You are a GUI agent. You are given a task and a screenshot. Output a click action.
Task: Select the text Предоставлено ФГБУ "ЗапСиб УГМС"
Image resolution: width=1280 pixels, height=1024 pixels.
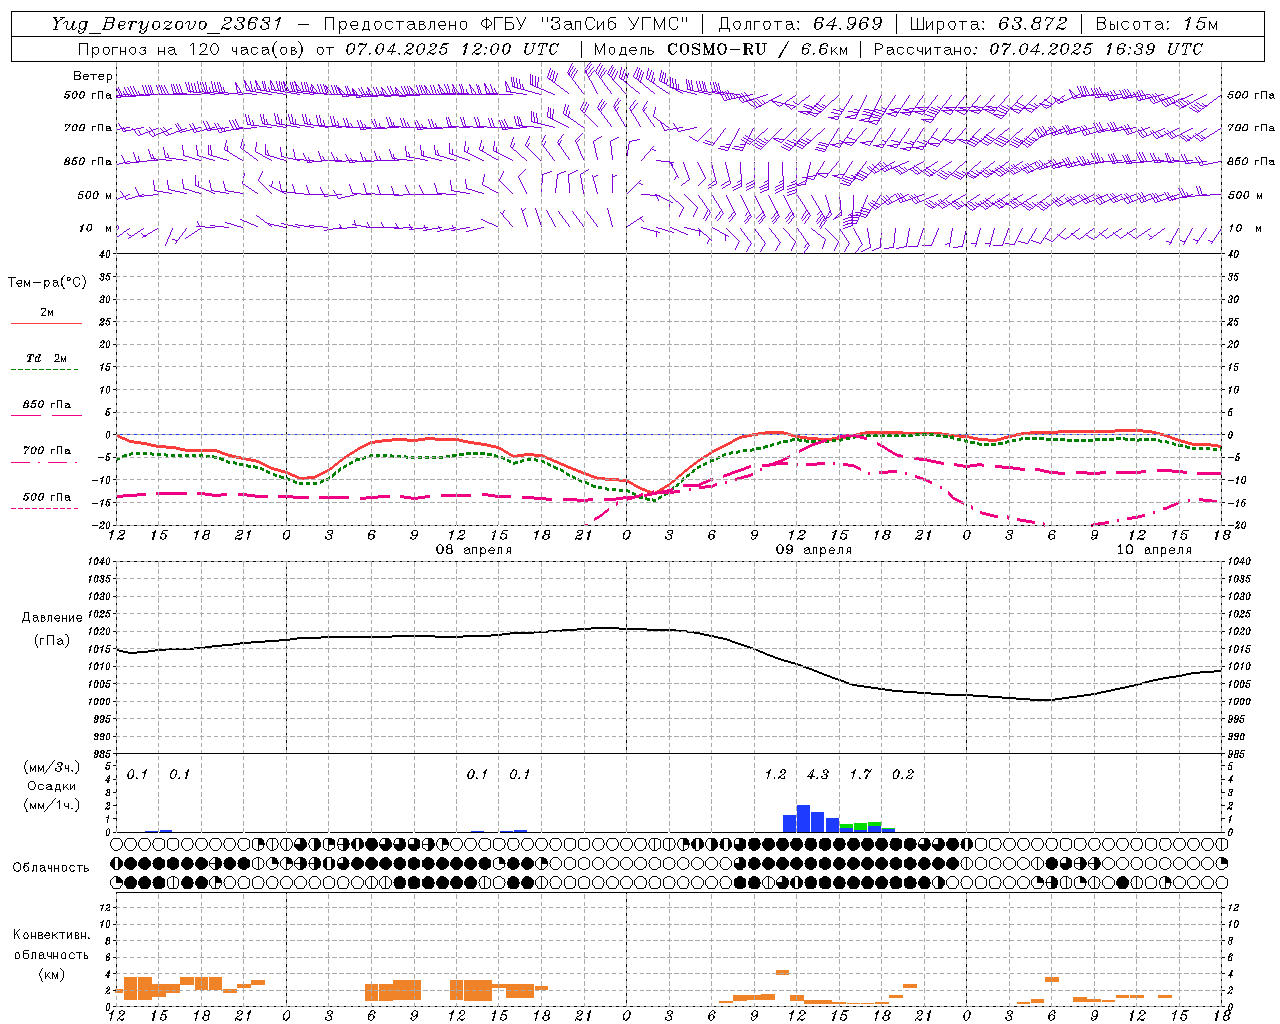[506, 23]
